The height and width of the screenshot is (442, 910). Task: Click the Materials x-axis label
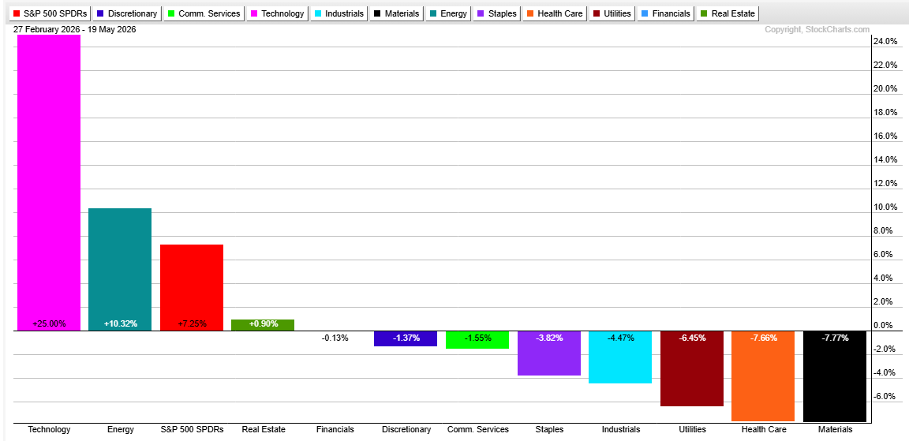835,430
